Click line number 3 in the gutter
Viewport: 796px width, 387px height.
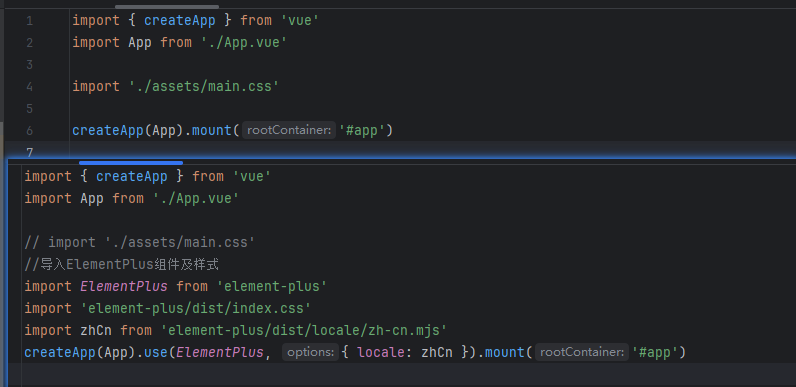[29, 64]
